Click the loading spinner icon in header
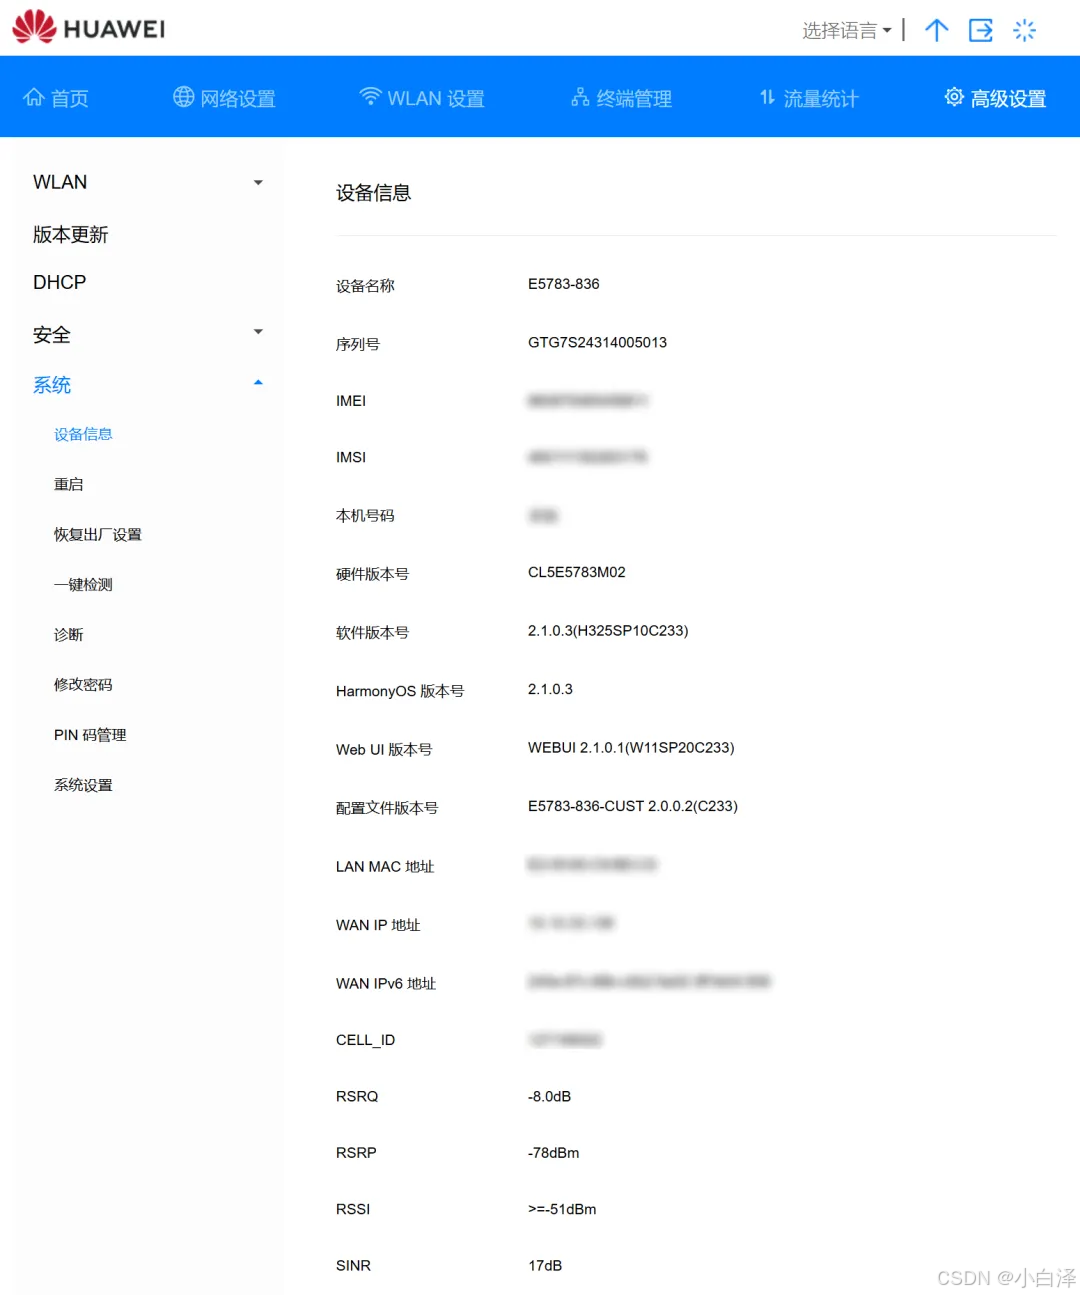The width and height of the screenshot is (1080, 1295). [1025, 30]
